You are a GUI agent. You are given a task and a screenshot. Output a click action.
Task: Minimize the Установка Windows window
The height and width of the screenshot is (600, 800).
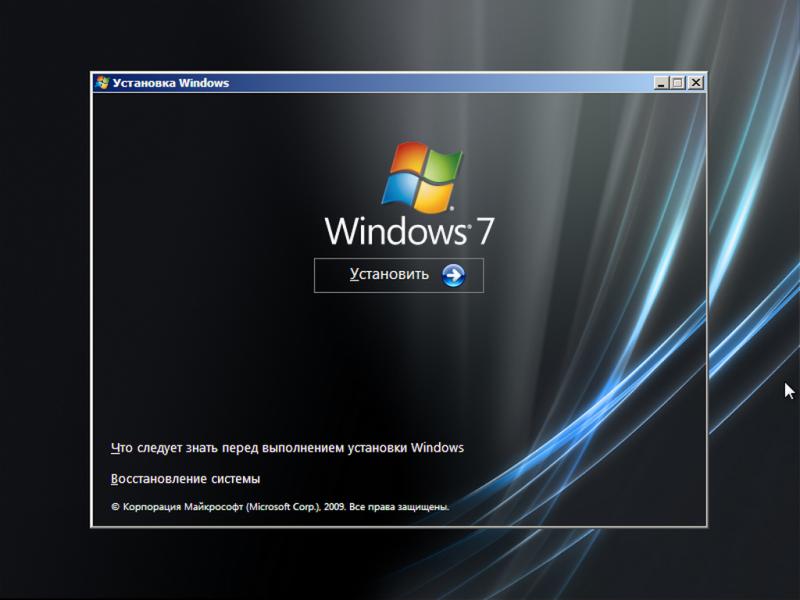coord(661,83)
